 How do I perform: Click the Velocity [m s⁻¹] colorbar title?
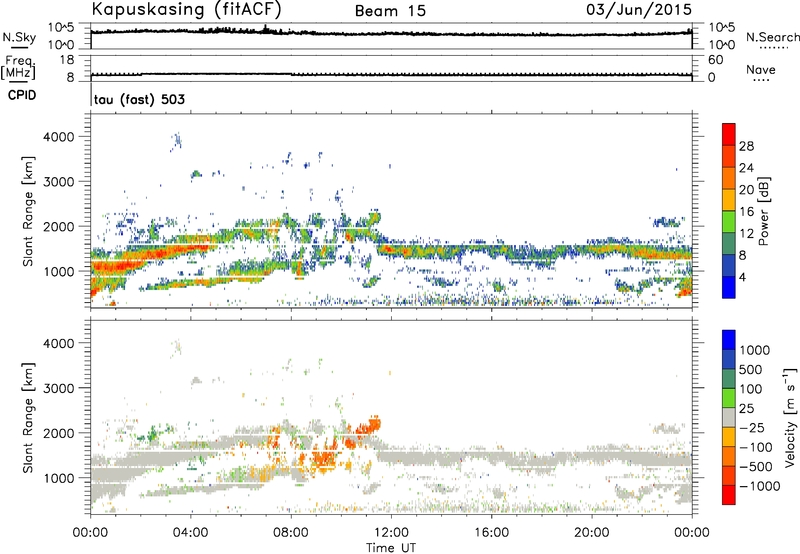click(790, 417)
